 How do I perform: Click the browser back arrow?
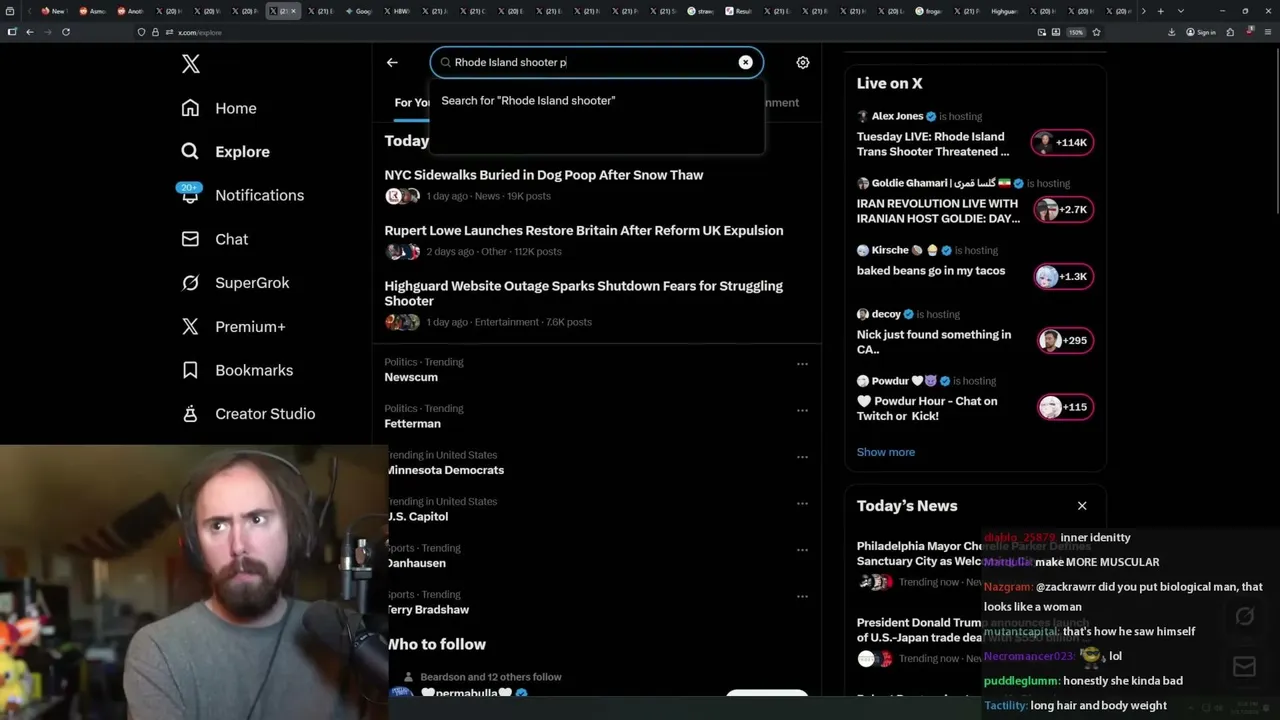pos(30,32)
